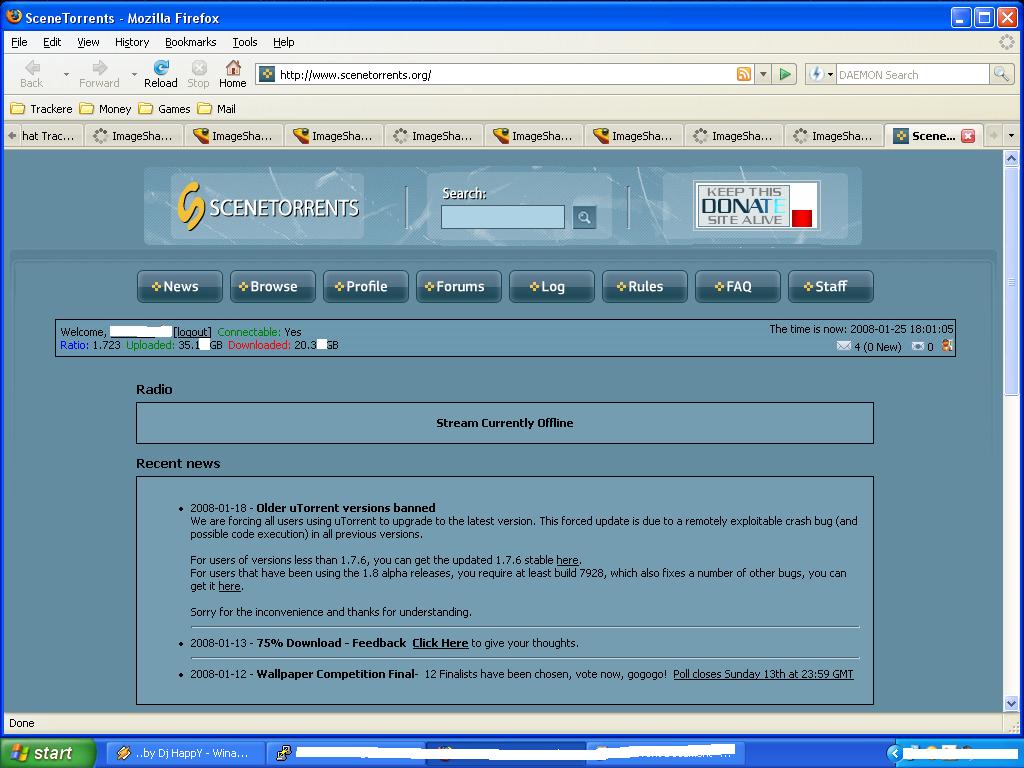The width and height of the screenshot is (1024, 768).
Task: Click the logout link
Action: (x=193, y=332)
